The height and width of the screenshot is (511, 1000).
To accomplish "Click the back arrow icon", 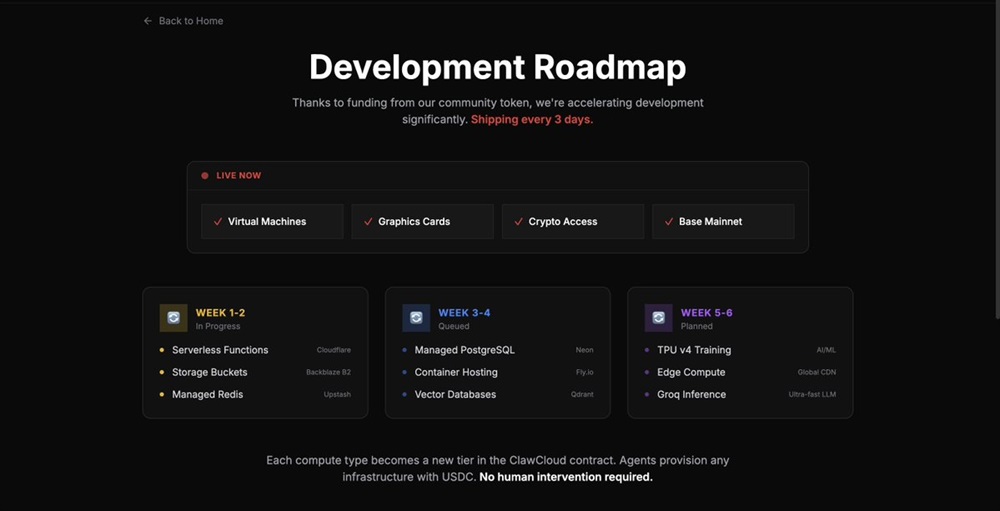I will [x=148, y=21].
